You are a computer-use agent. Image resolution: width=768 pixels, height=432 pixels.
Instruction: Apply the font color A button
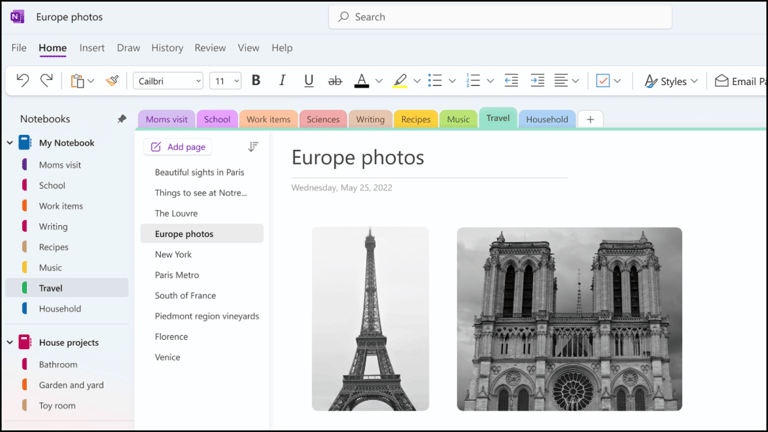pos(361,81)
